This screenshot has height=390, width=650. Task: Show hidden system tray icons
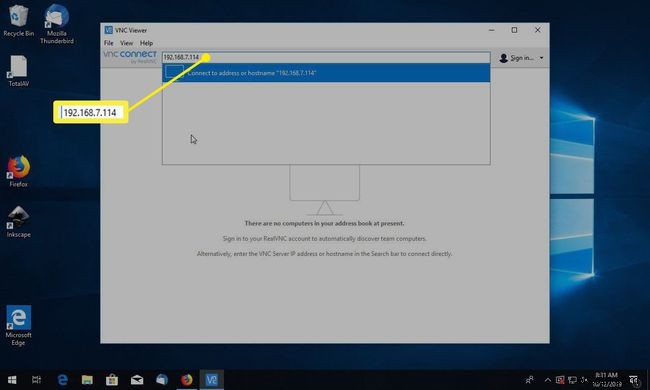(x=548, y=380)
